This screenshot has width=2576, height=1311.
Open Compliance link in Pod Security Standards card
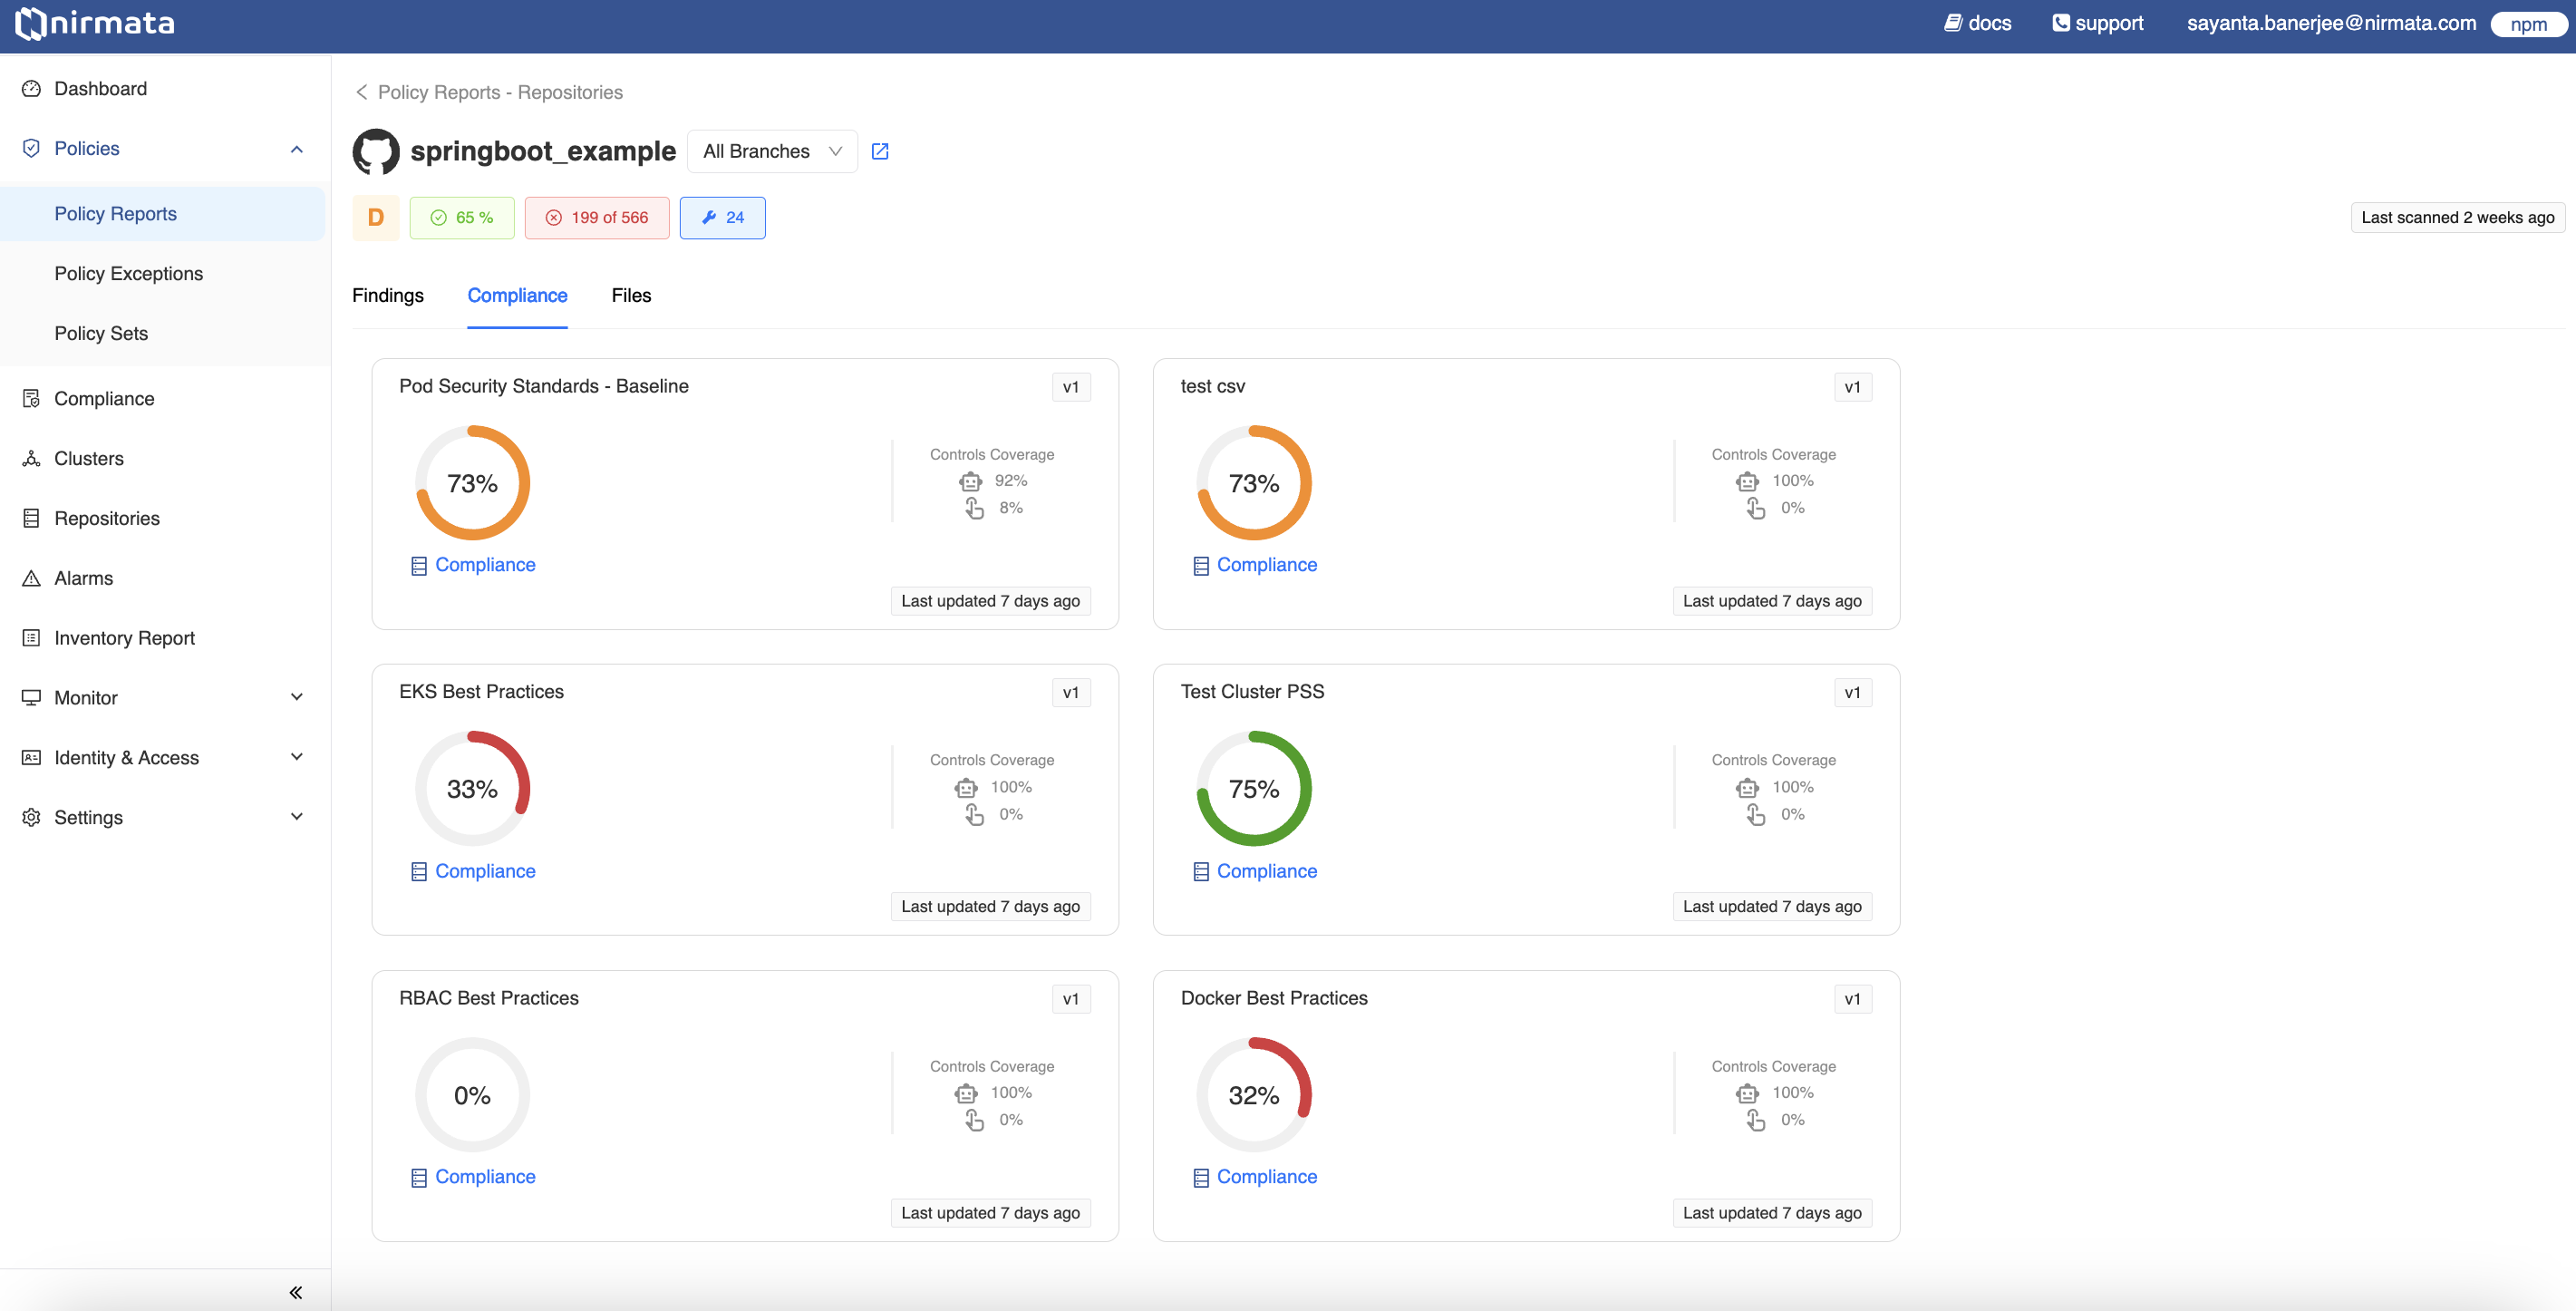click(485, 565)
